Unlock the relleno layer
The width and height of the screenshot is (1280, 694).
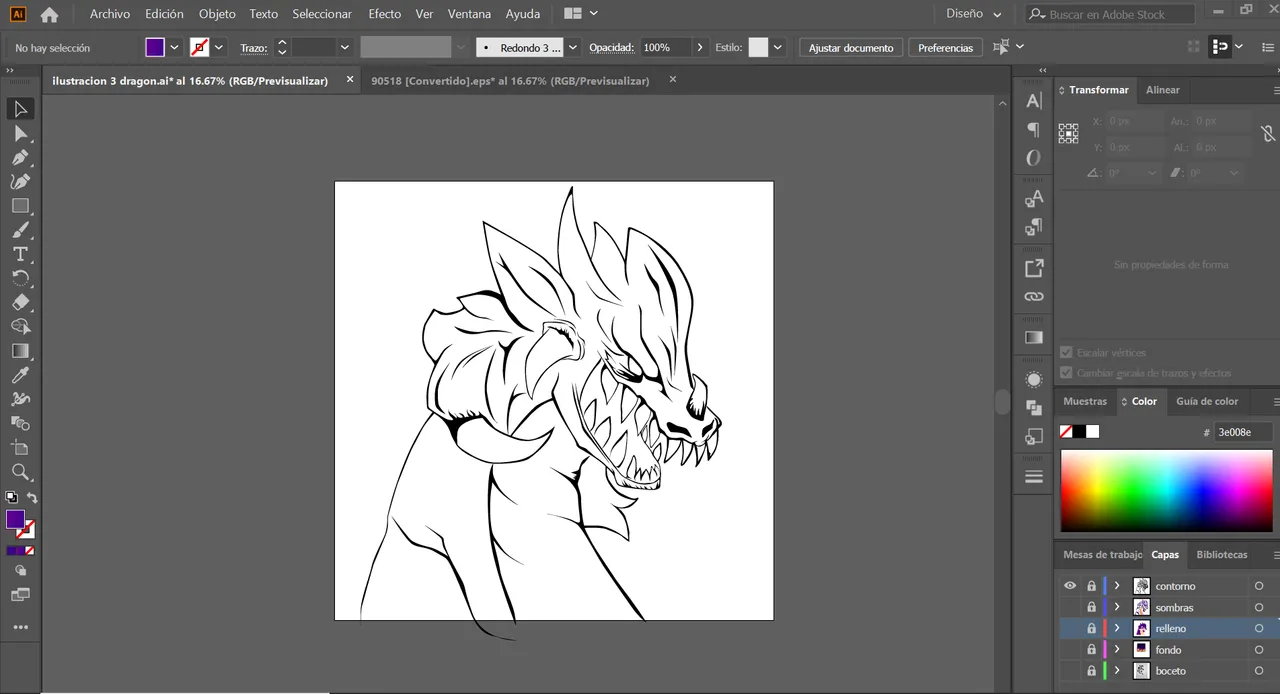pyautogui.click(x=1091, y=629)
